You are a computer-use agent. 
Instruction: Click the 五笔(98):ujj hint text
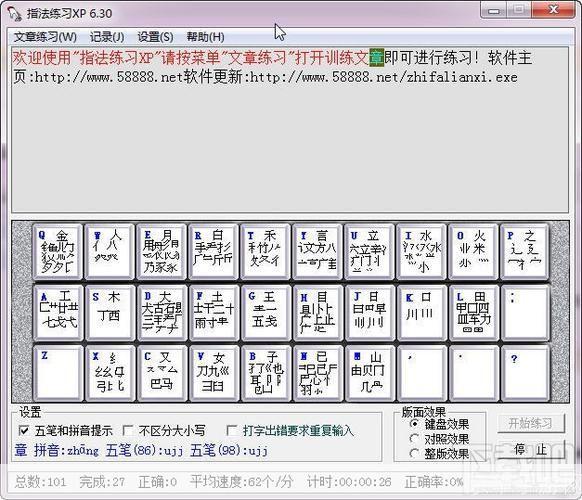click(x=229, y=451)
